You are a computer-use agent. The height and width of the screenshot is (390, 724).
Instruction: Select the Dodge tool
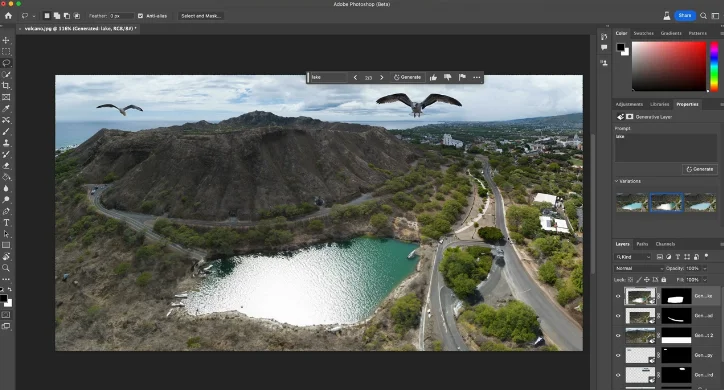pyautogui.click(x=6, y=200)
